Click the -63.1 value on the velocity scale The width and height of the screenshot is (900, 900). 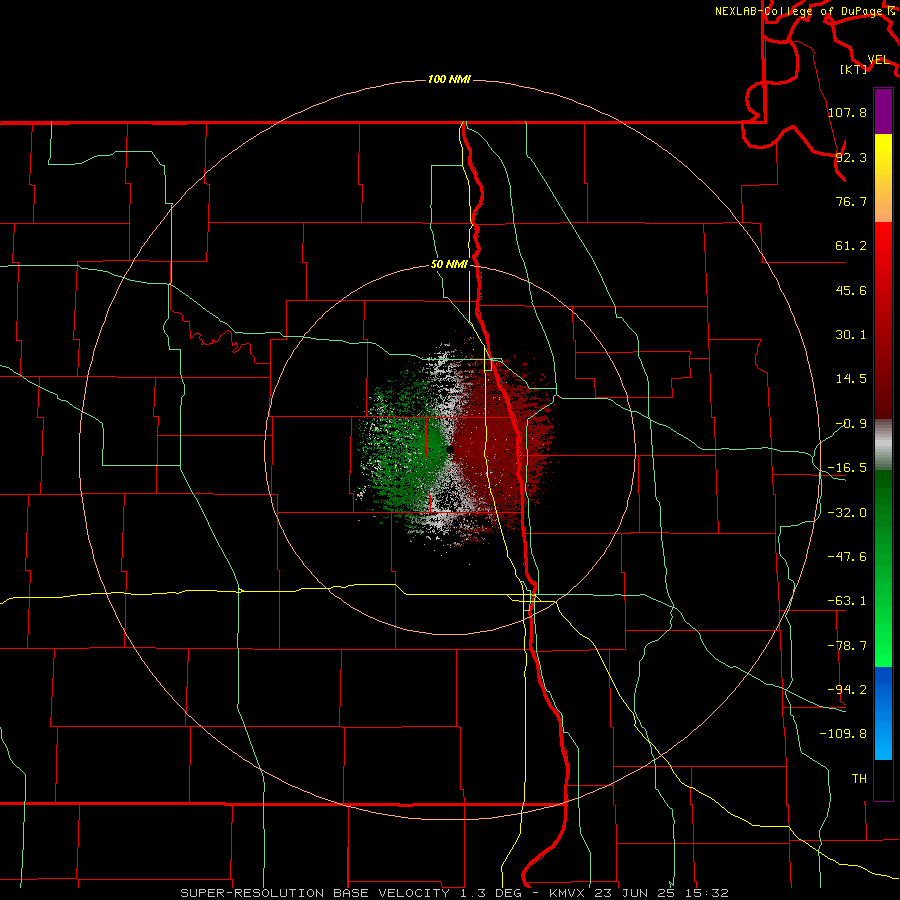847,601
